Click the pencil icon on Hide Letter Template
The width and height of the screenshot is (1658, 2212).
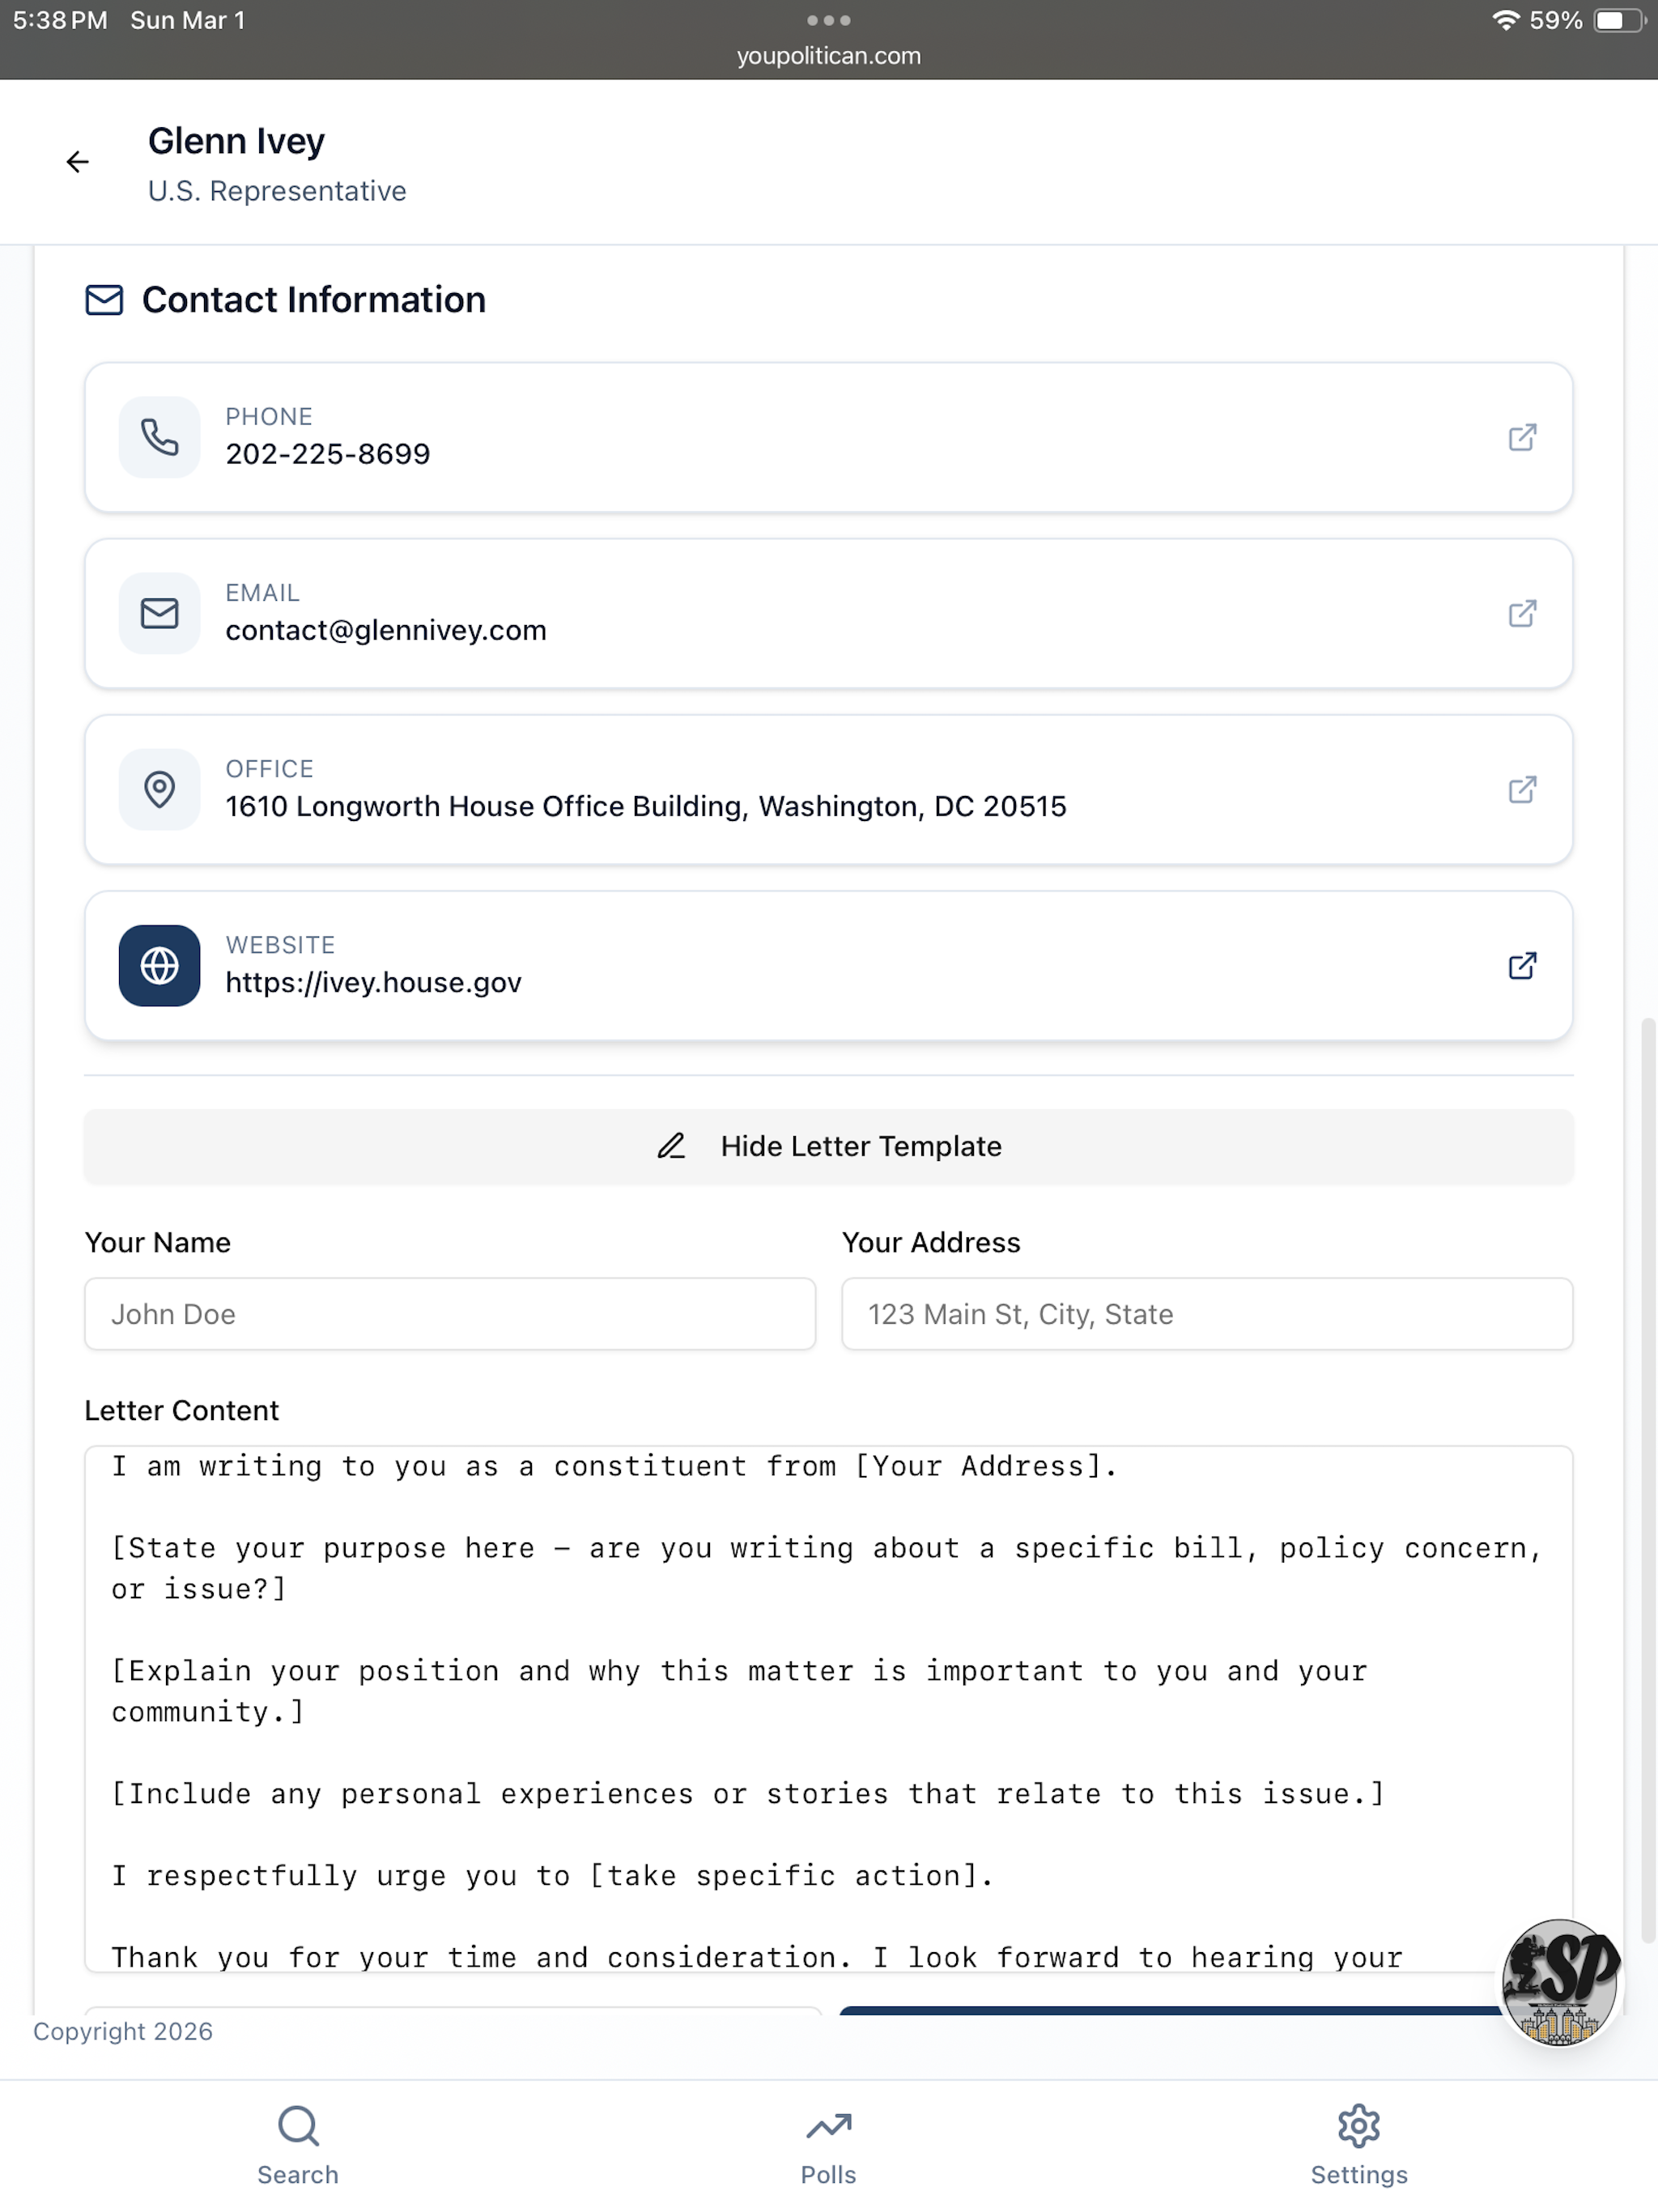click(x=671, y=1146)
